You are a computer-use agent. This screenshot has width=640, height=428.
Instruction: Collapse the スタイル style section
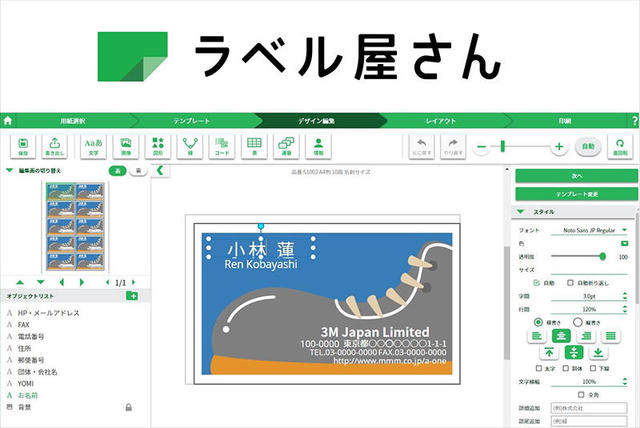(520, 212)
